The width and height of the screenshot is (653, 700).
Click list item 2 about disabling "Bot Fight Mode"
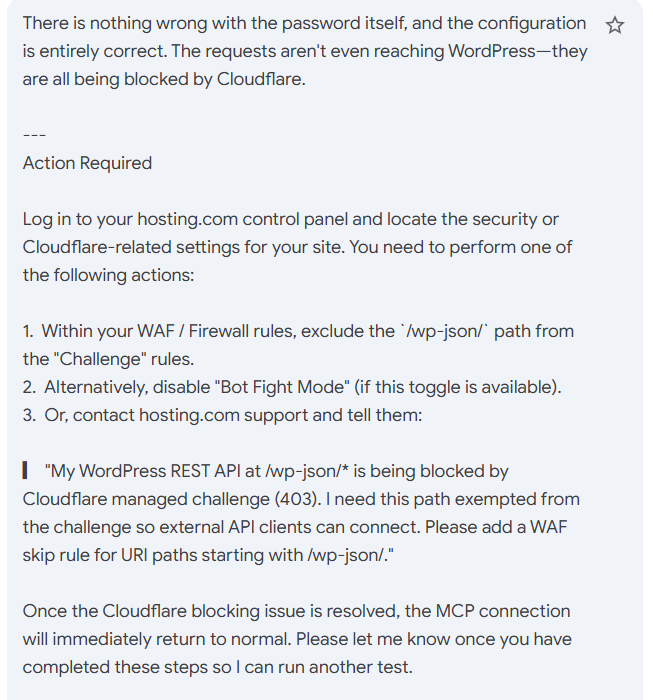294,387
